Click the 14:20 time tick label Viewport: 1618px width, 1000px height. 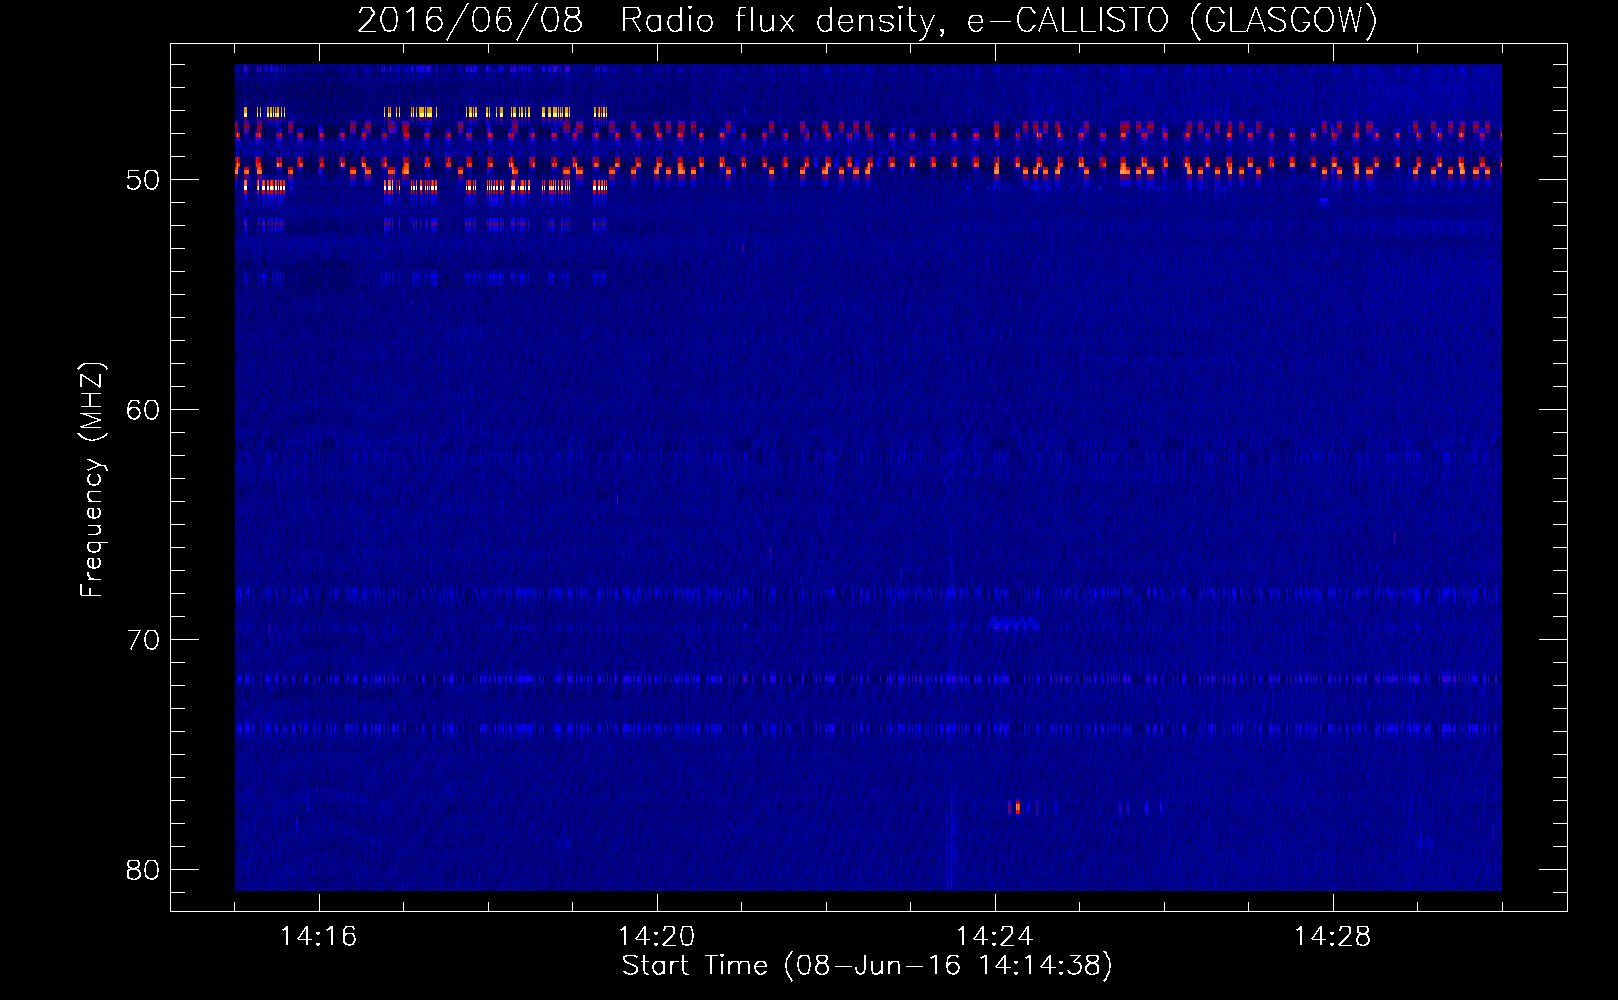tap(656, 936)
